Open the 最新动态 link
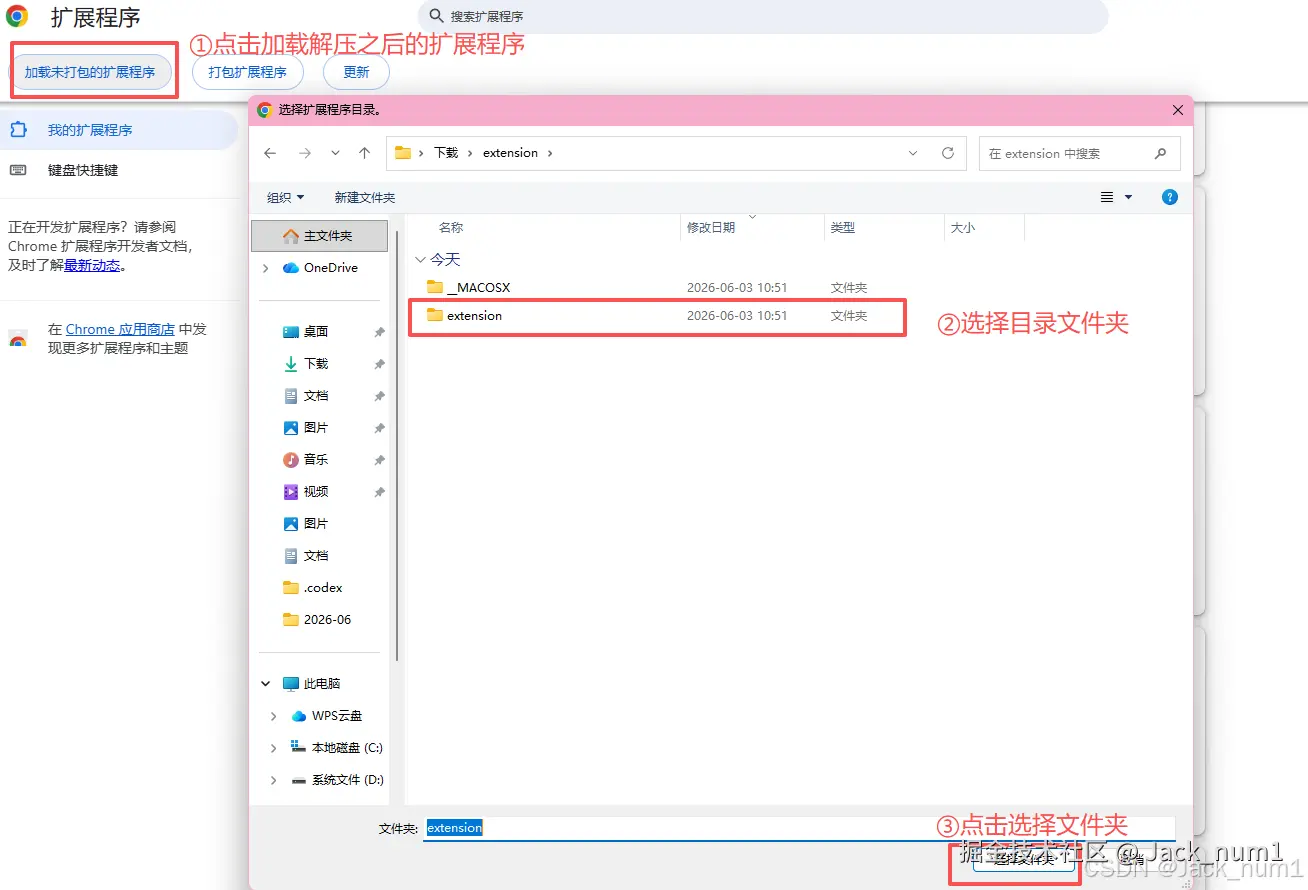The width and height of the screenshot is (1308, 890). pos(92,265)
